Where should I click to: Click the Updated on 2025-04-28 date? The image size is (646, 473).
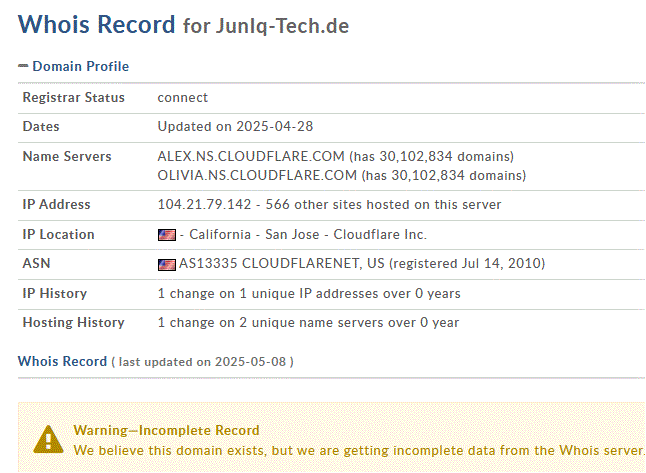coord(235,126)
